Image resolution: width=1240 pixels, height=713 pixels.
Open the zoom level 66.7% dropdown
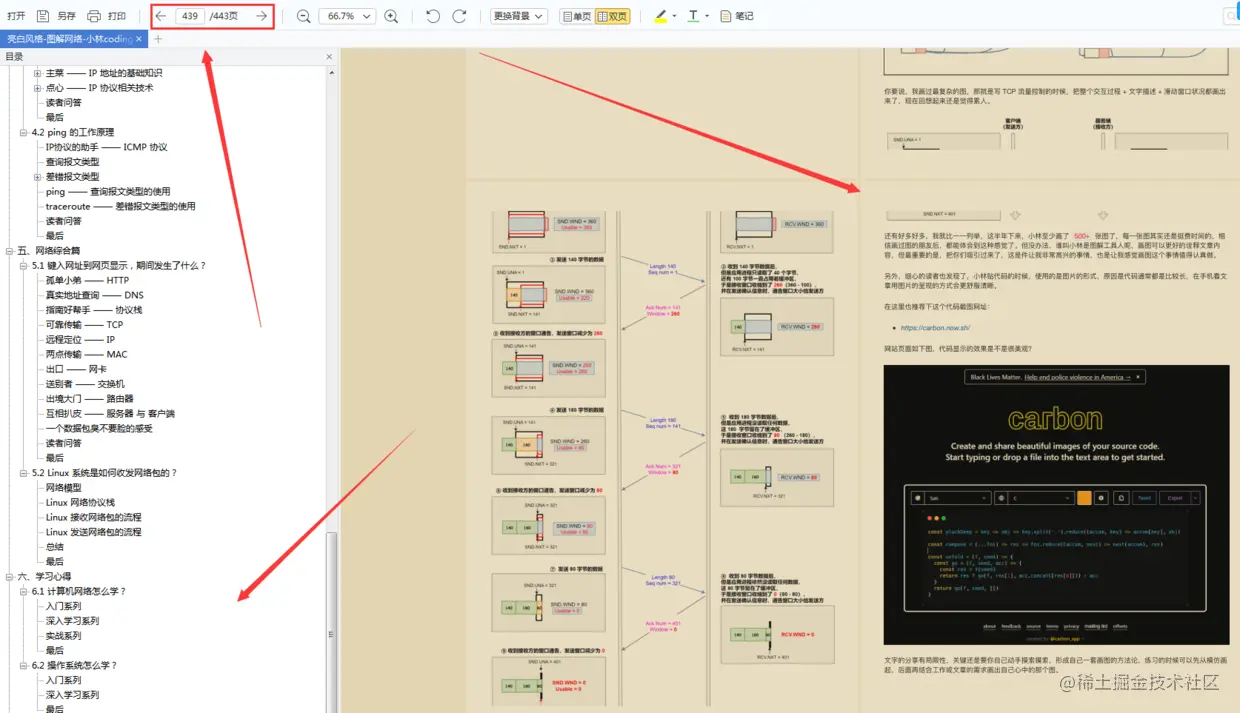point(347,16)
